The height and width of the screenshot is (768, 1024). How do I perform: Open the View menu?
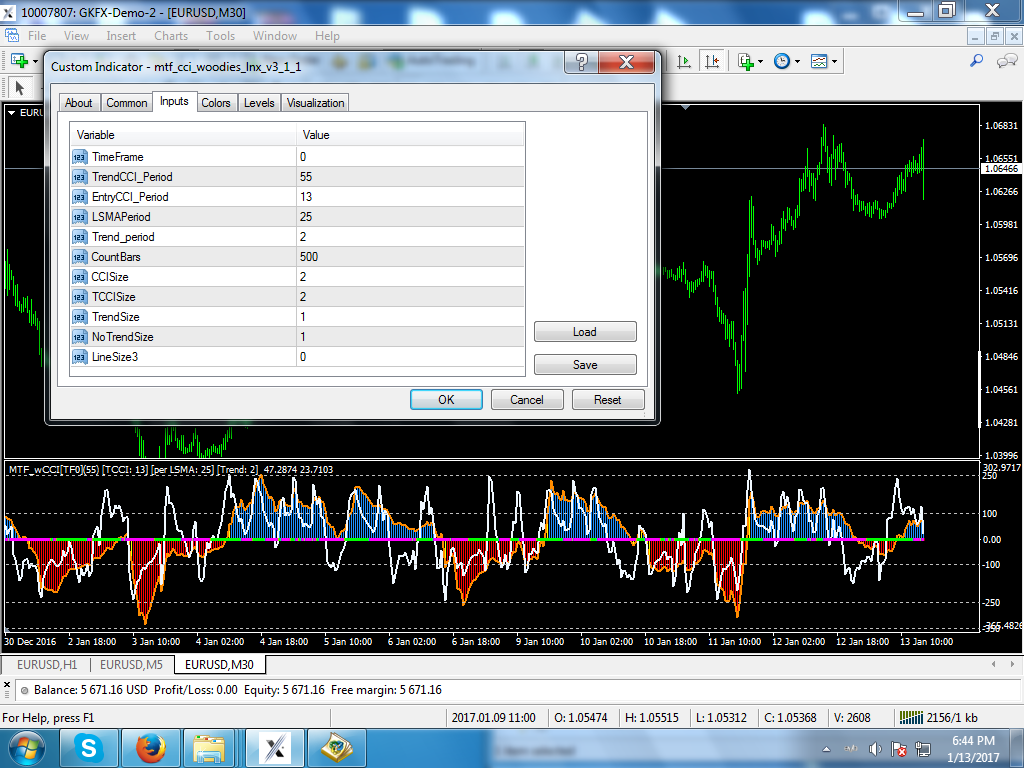coord(76,36)
